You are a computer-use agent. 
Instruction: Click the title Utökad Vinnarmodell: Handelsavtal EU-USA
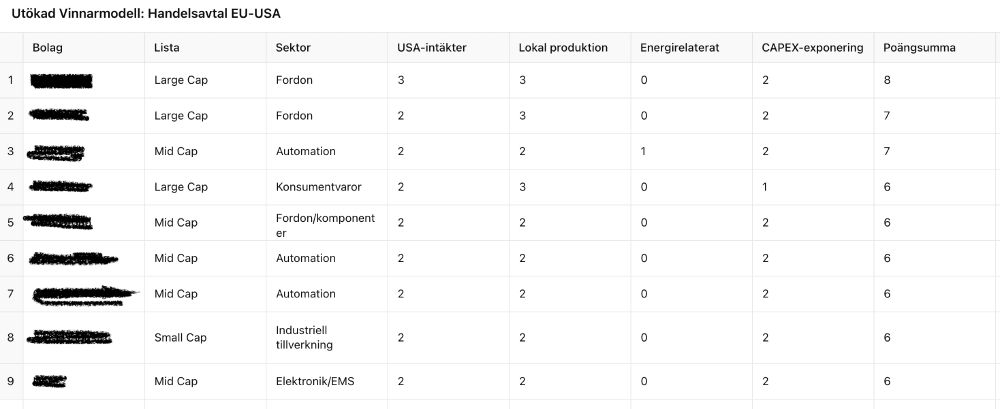click(146, 14)
